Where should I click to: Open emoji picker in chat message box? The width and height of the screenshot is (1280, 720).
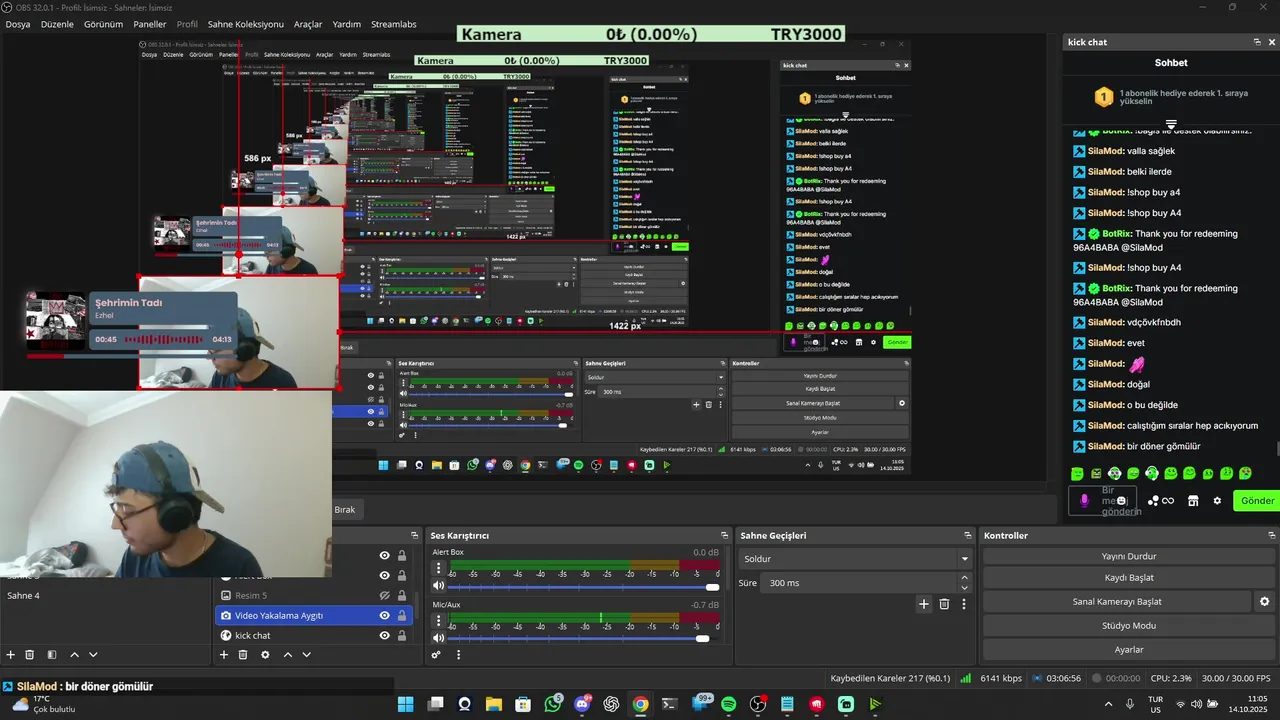pos(1122,501)
